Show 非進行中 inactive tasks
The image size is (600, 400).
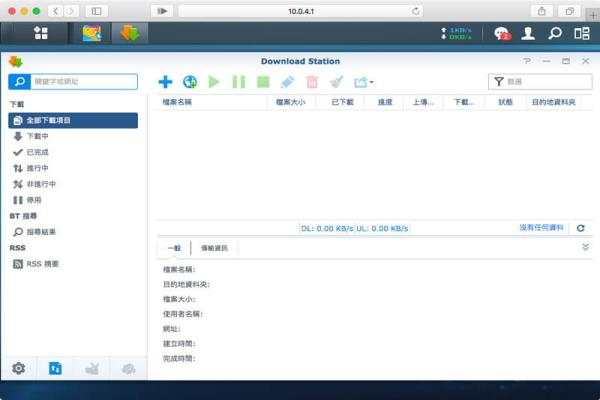(73, 184)
